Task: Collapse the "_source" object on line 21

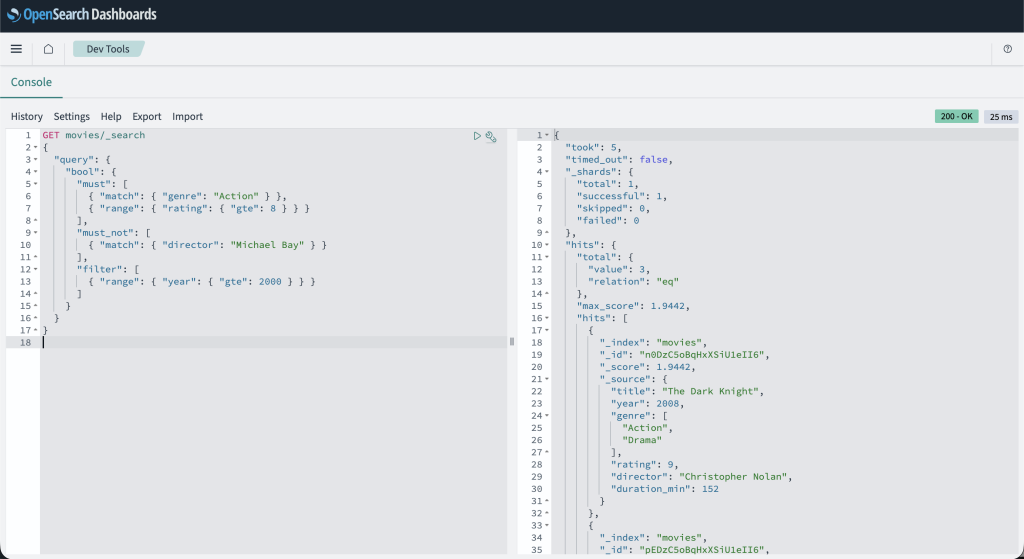Action: coord(546,380)
